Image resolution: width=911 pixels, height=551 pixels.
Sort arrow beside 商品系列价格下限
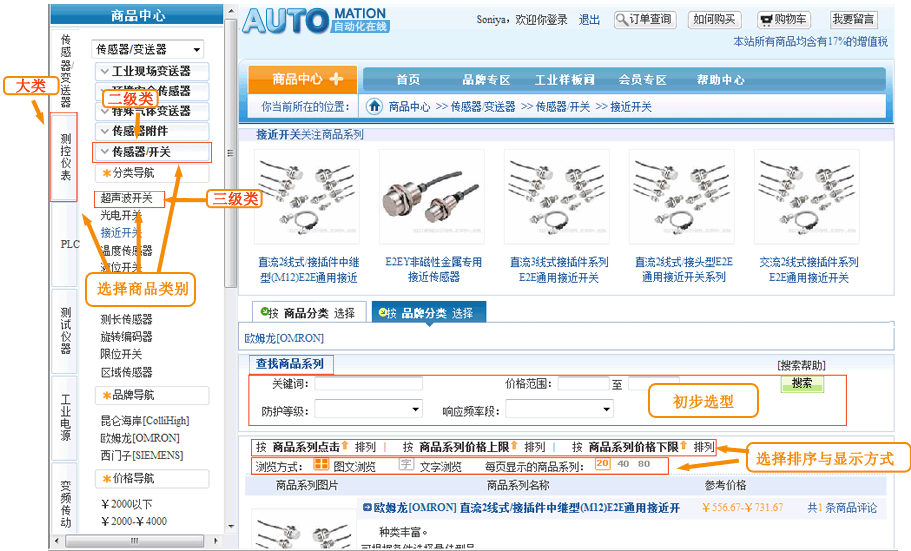pos(684,446)
